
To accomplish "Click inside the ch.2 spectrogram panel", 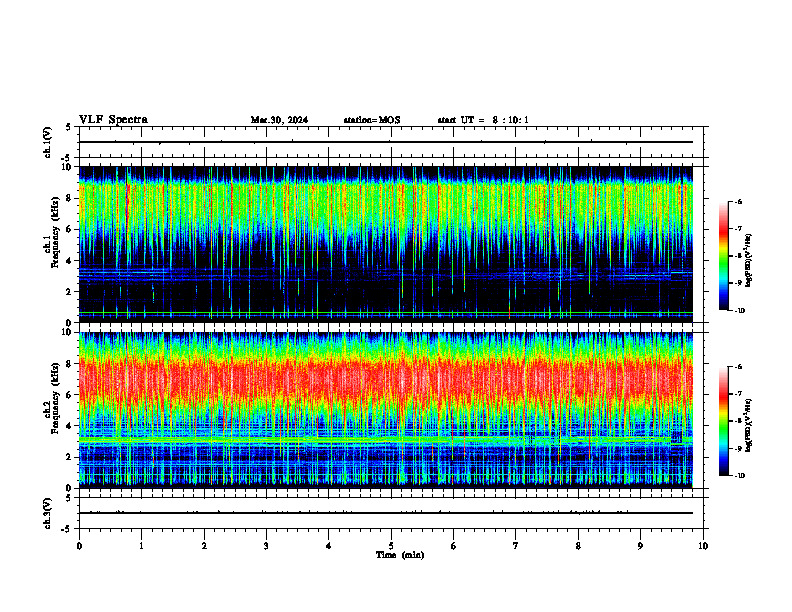I will tap(386, 410).
